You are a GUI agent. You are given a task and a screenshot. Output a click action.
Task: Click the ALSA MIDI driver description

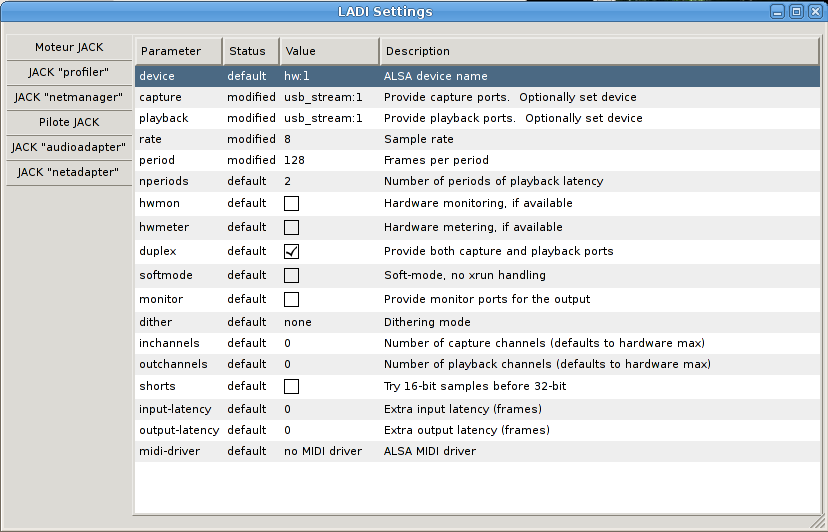pyautogui.click(x=430, y=452)
